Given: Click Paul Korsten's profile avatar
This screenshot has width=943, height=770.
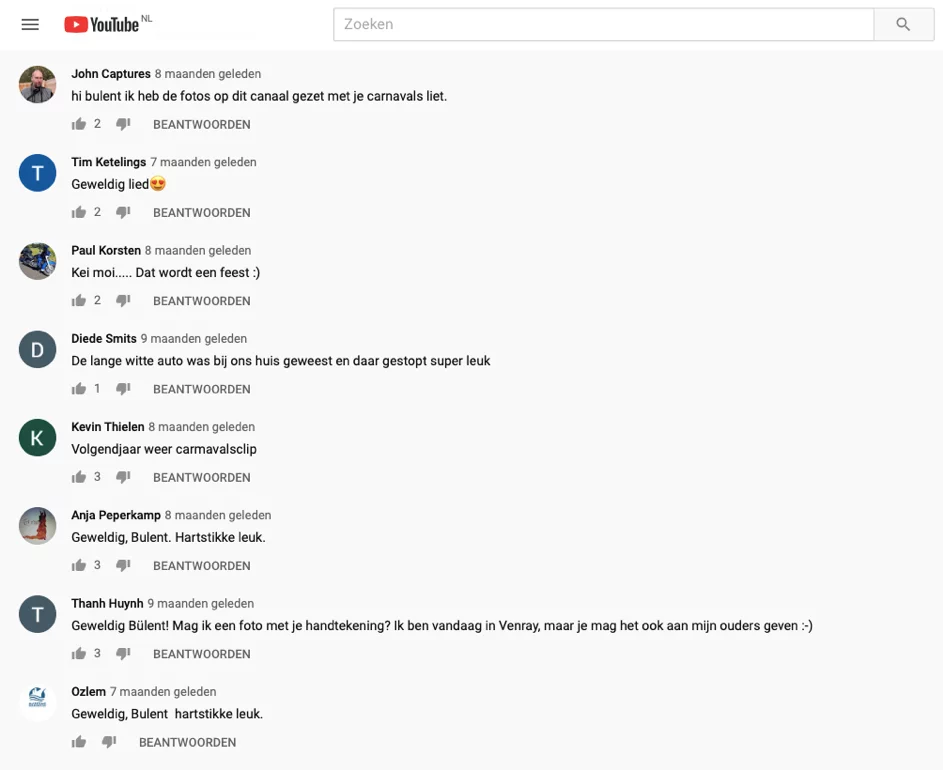Looking at the screenshot, I should point(38,261).
